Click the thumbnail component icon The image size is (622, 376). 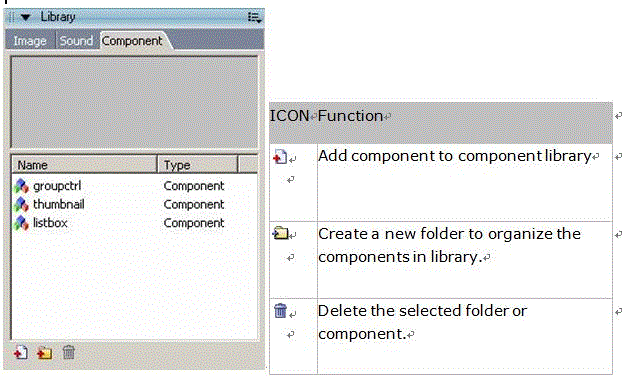click(x=21, y=204)
